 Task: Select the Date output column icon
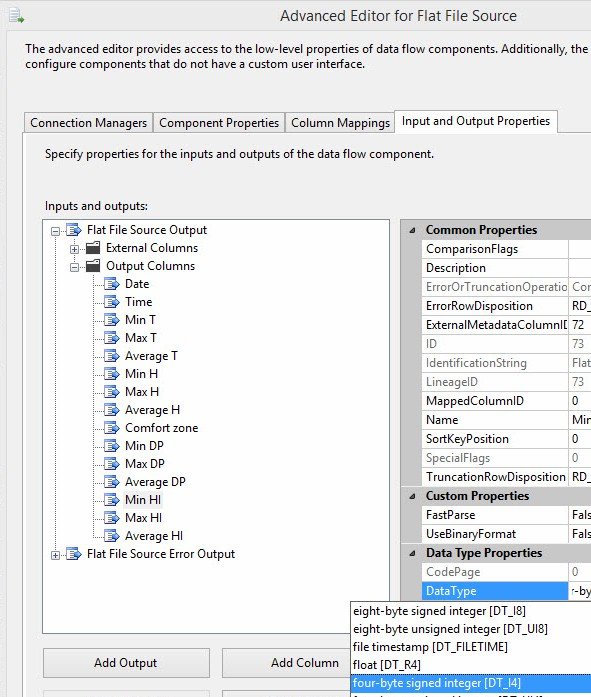coord(112,284)
